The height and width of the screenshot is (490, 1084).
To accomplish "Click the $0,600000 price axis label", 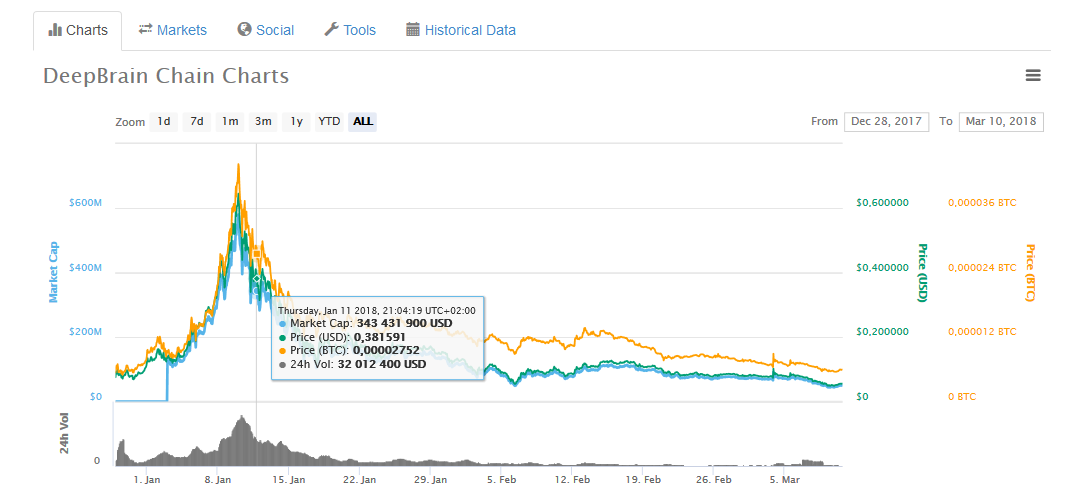I will (882, 202).
